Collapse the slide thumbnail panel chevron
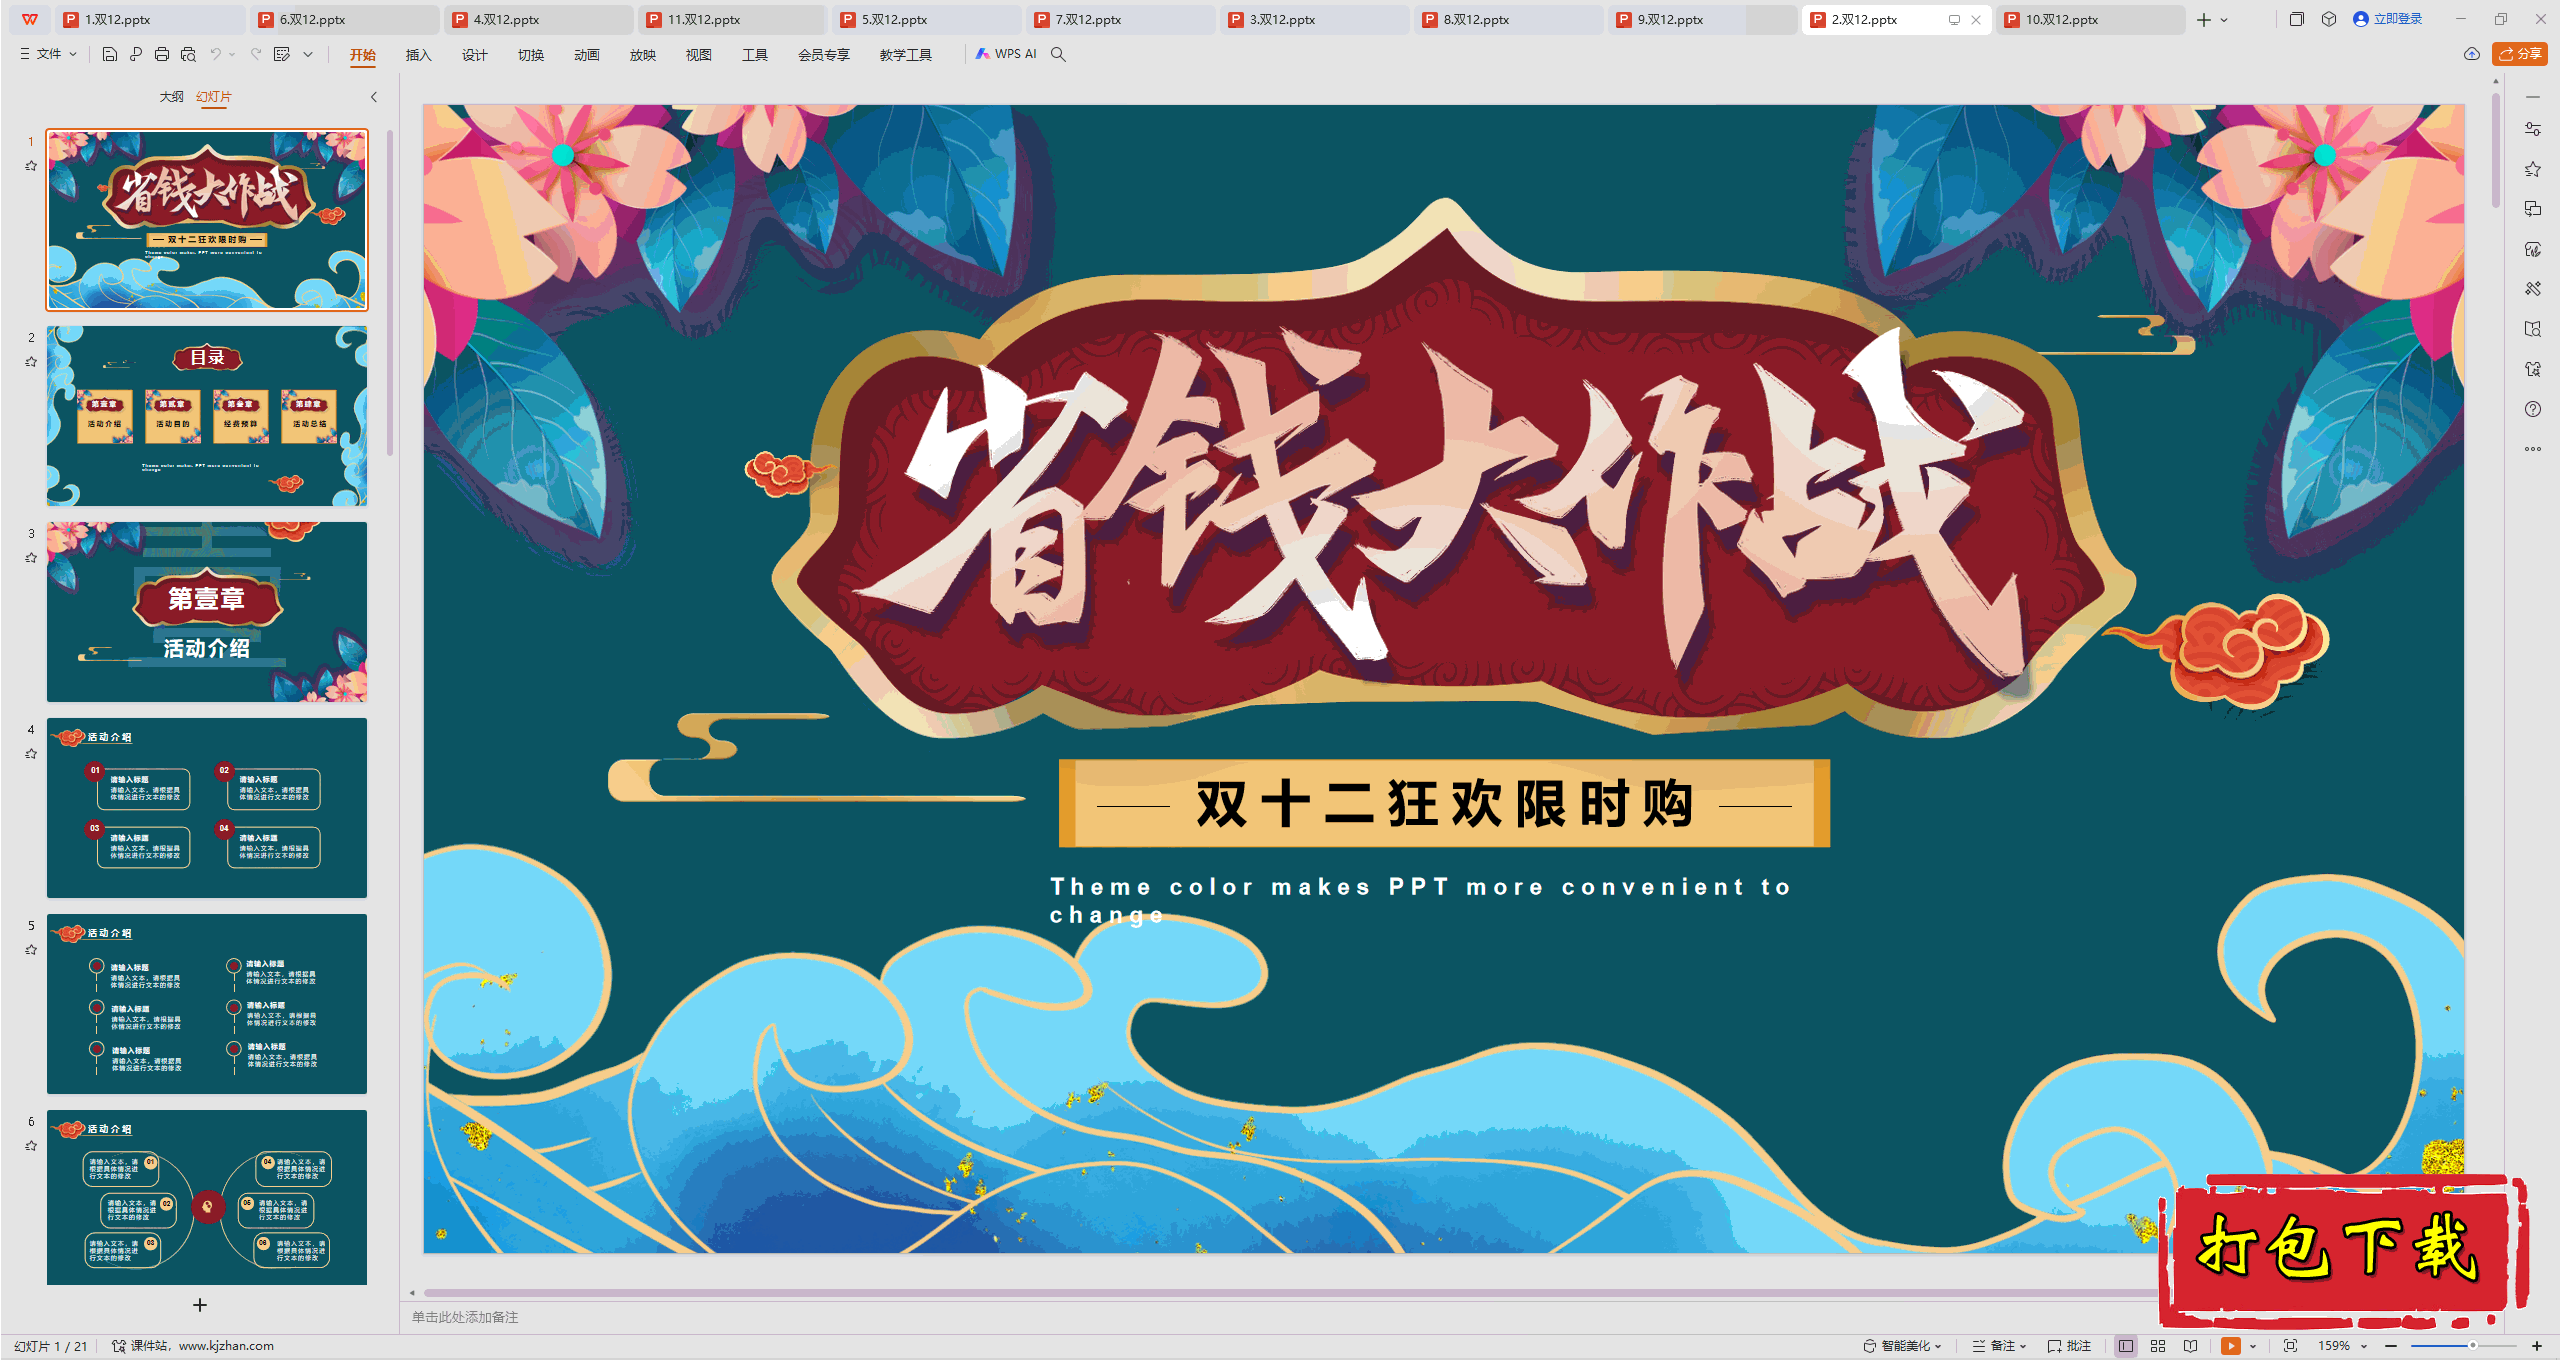 tap(374, 97)
